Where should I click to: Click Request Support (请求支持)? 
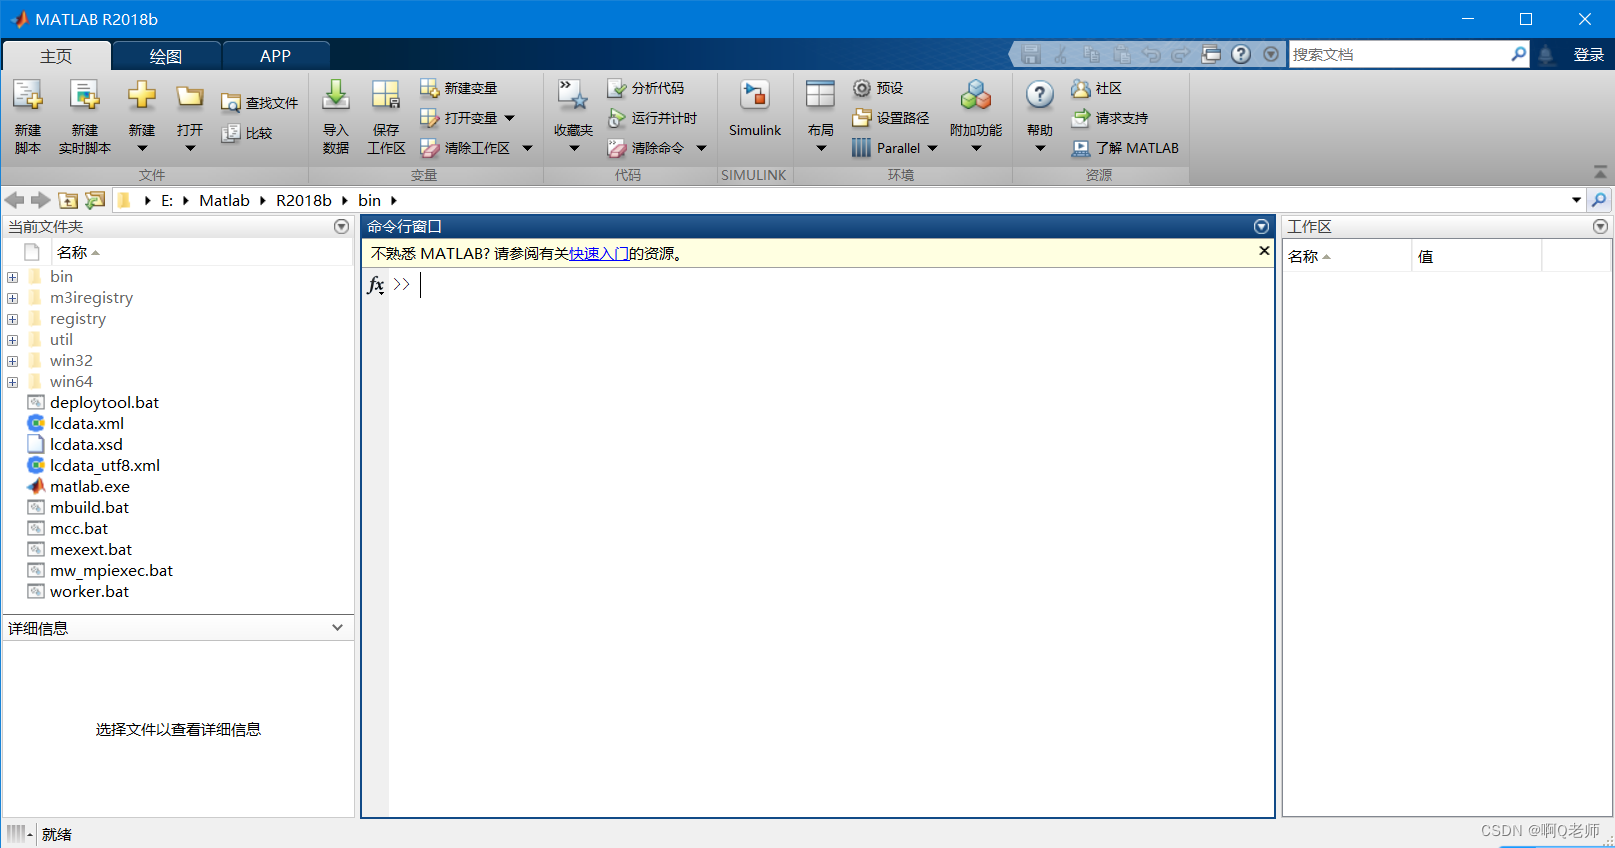click(x=1110, y=118)
